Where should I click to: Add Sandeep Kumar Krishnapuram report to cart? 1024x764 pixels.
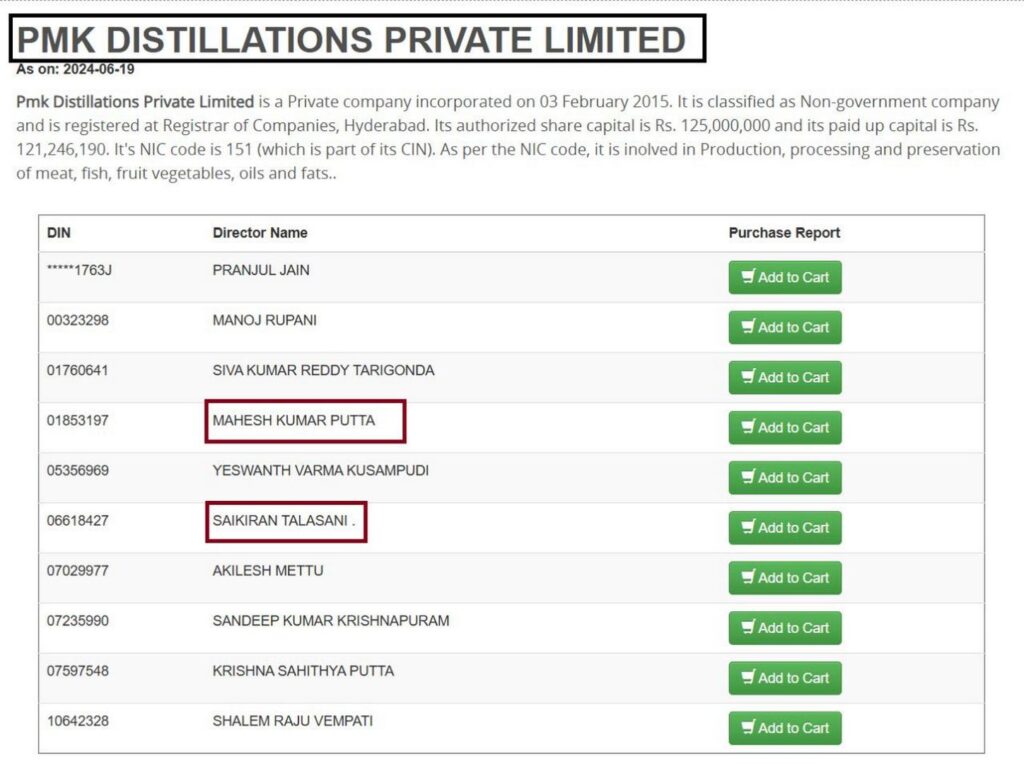click(785, 628)
